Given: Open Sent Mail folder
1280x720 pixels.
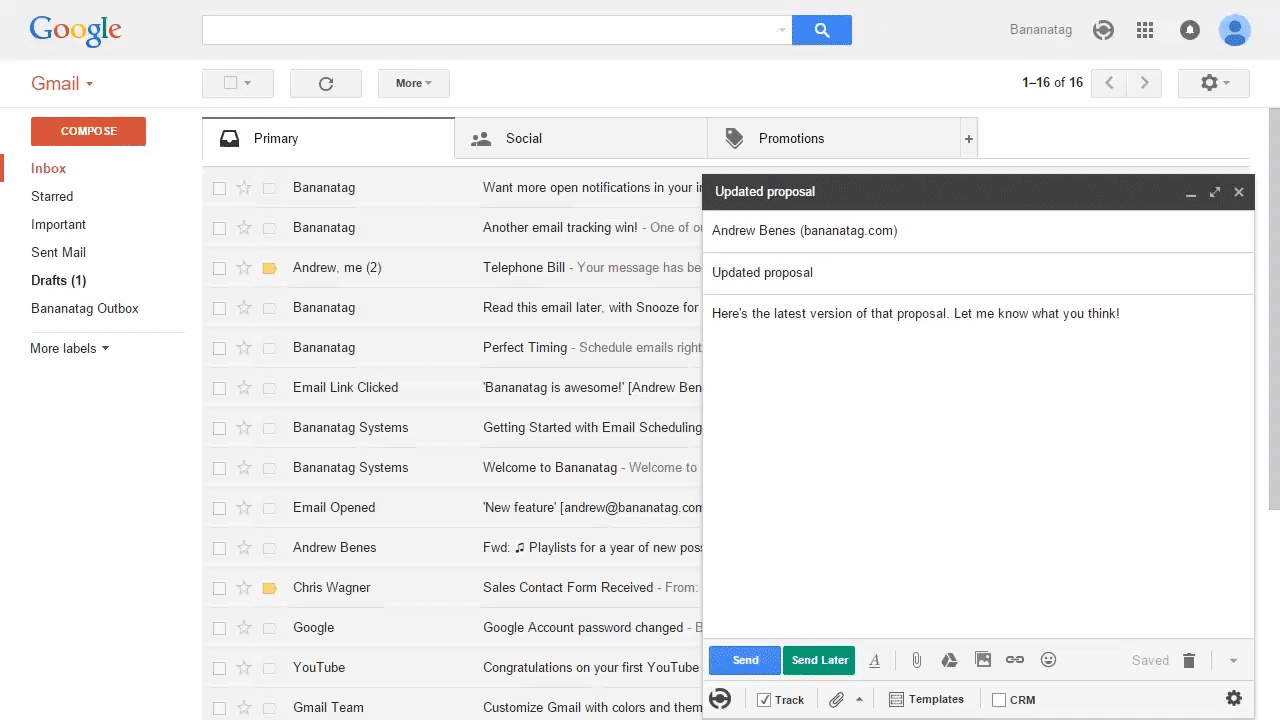Looking at the screenshot, I should pyautogui.click(x=59, y=253).
